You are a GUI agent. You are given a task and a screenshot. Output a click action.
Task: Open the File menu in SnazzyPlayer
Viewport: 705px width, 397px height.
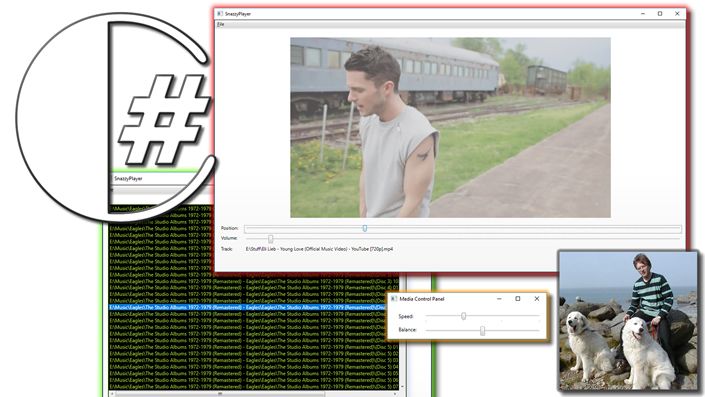click(220, 24)
